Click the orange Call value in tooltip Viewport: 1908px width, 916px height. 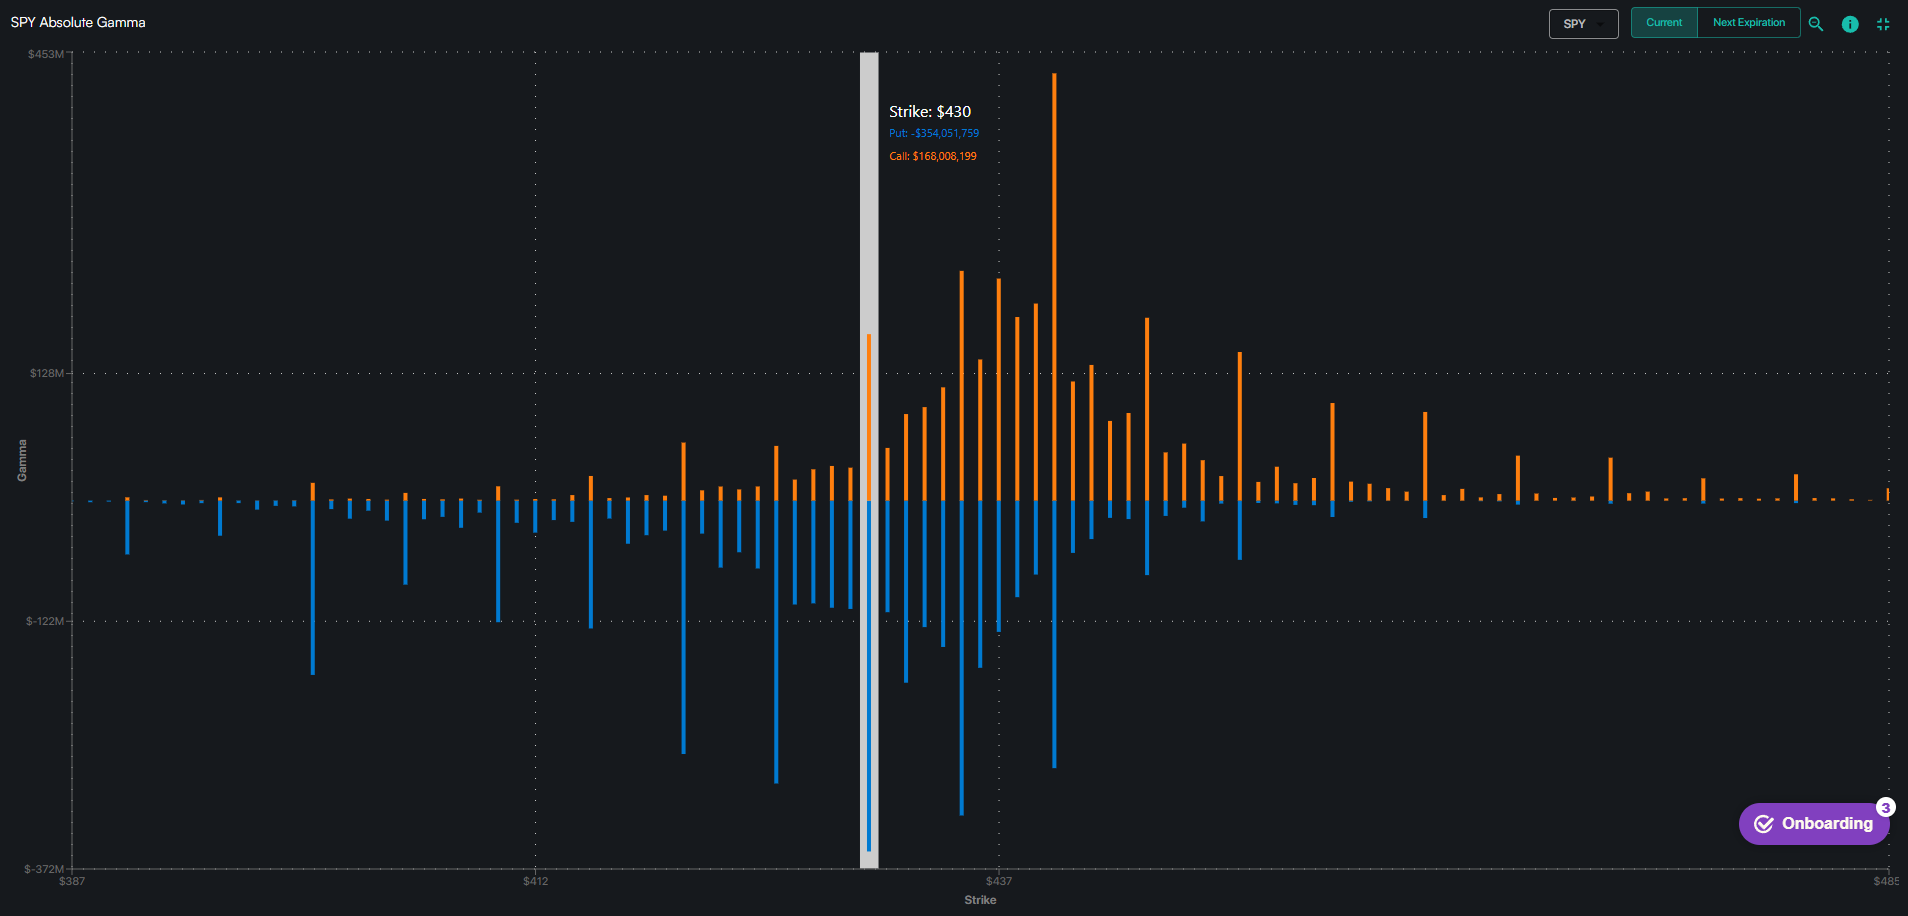pos(933,156)
